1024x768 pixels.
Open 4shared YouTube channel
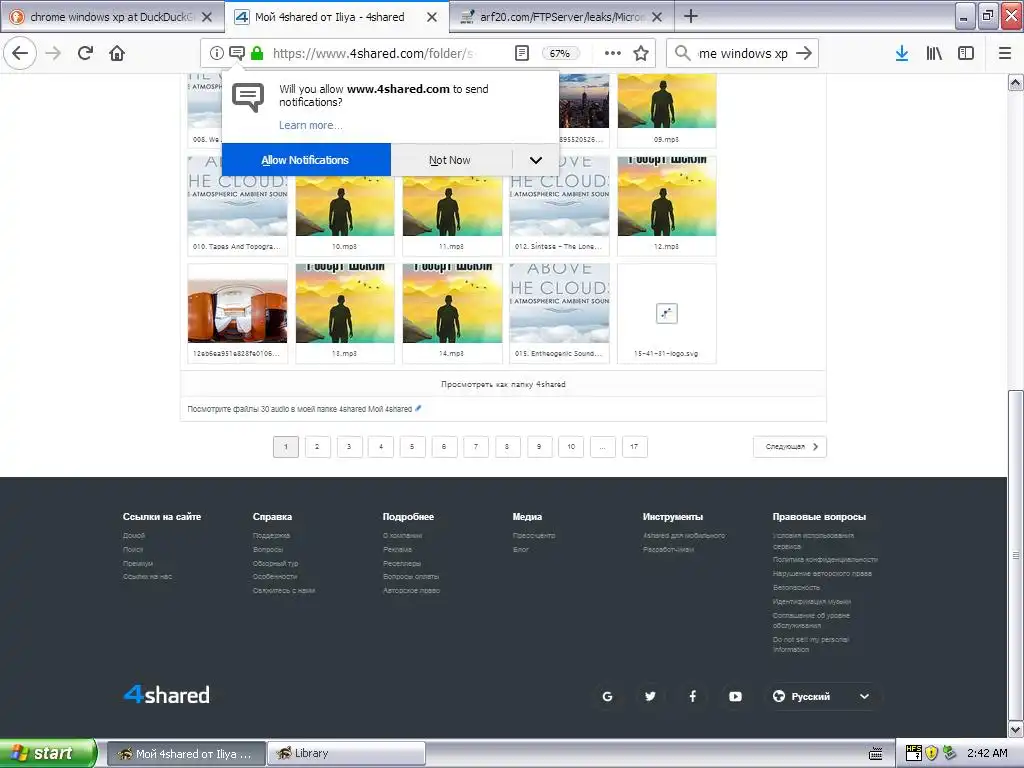(x=735, y=696)
